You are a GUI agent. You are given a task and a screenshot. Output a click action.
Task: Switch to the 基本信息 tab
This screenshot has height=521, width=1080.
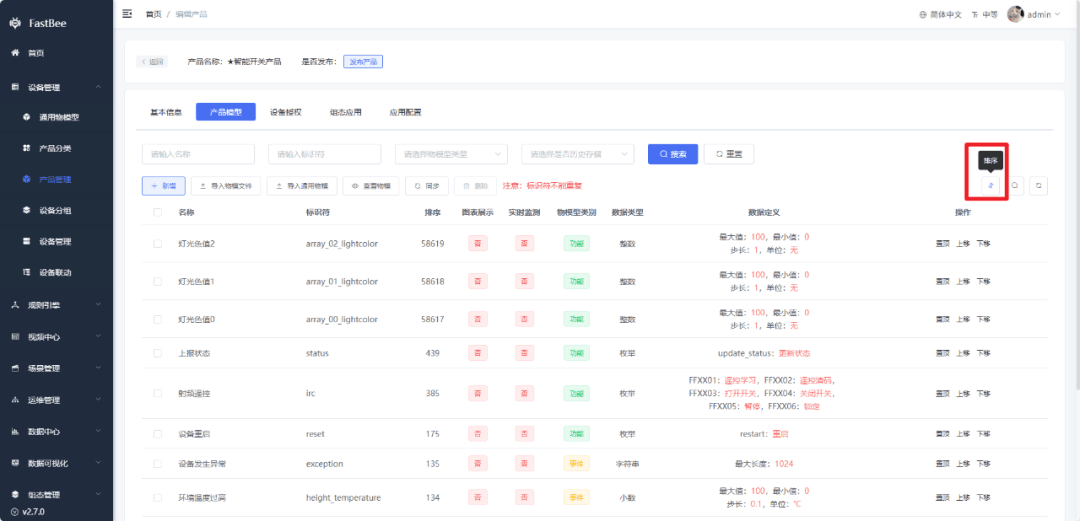tap(166, 112)
